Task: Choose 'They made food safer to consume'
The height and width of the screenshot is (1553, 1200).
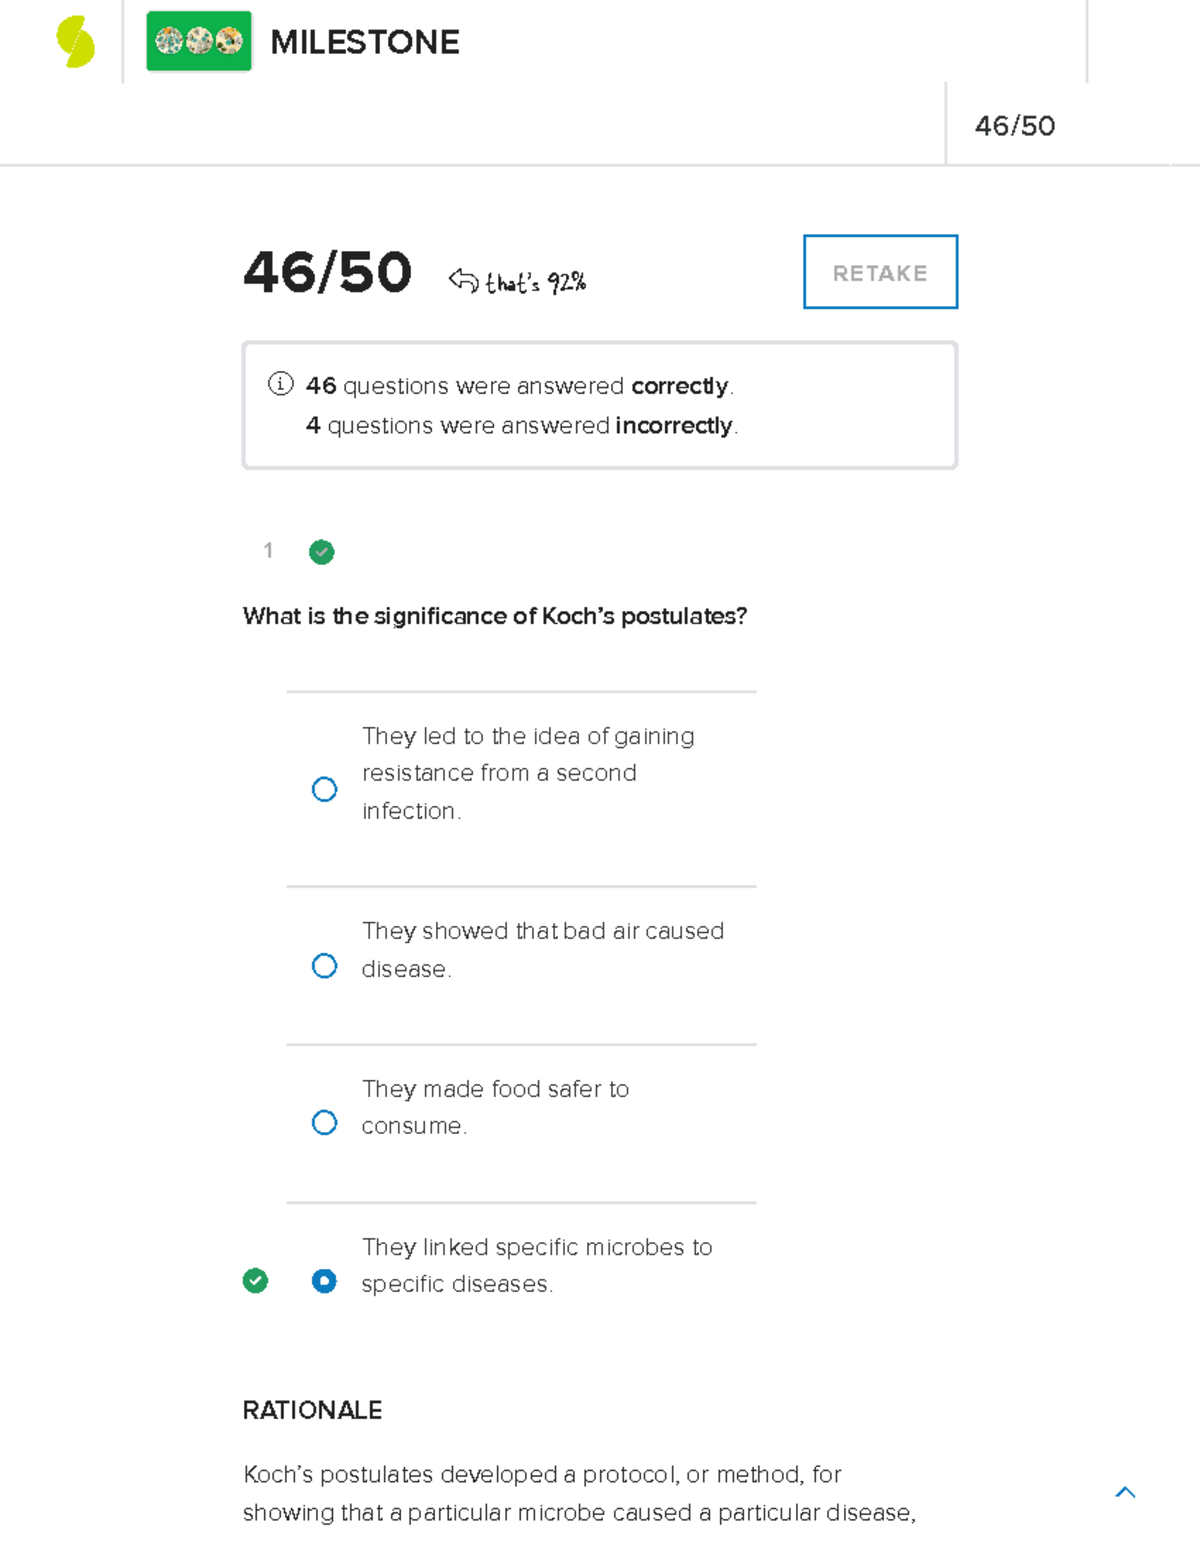Action: click(324, 1123)
